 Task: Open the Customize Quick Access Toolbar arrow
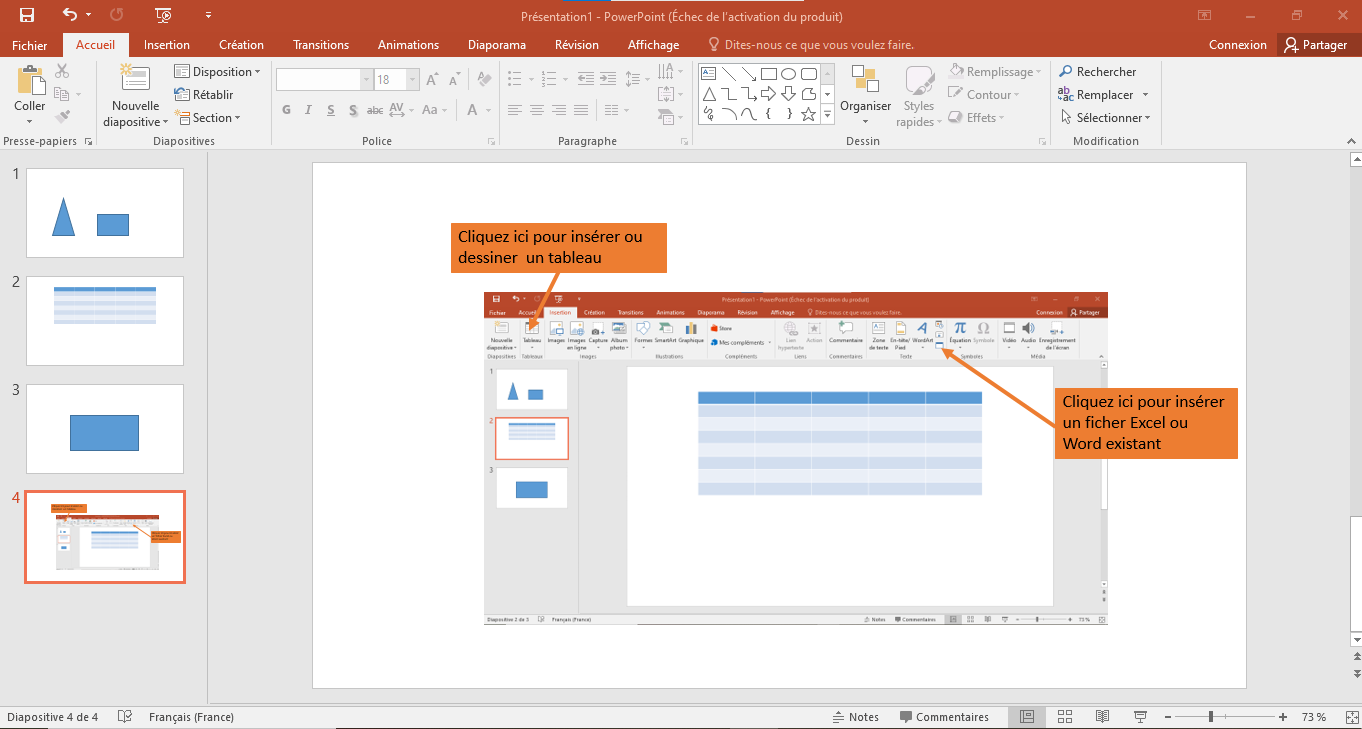click(x=208, y=15)
